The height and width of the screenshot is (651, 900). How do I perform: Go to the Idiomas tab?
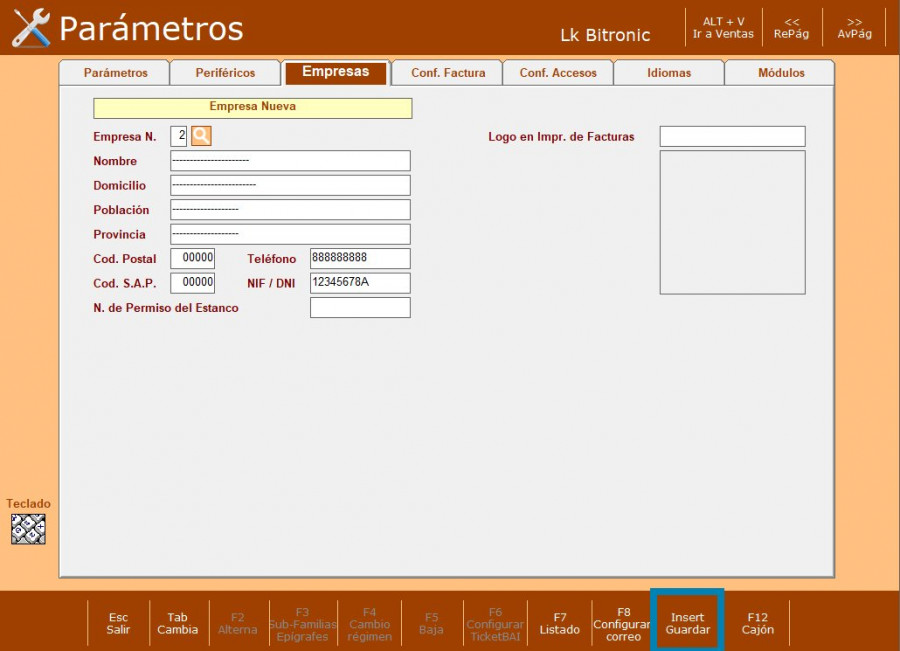click(668, 73)
